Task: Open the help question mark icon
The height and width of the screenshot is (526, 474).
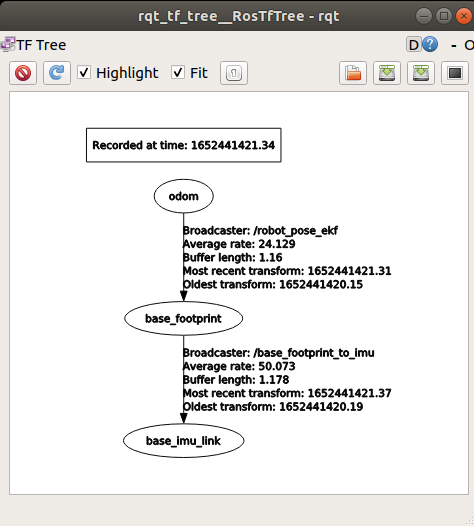Action: (x=430, y=44)
